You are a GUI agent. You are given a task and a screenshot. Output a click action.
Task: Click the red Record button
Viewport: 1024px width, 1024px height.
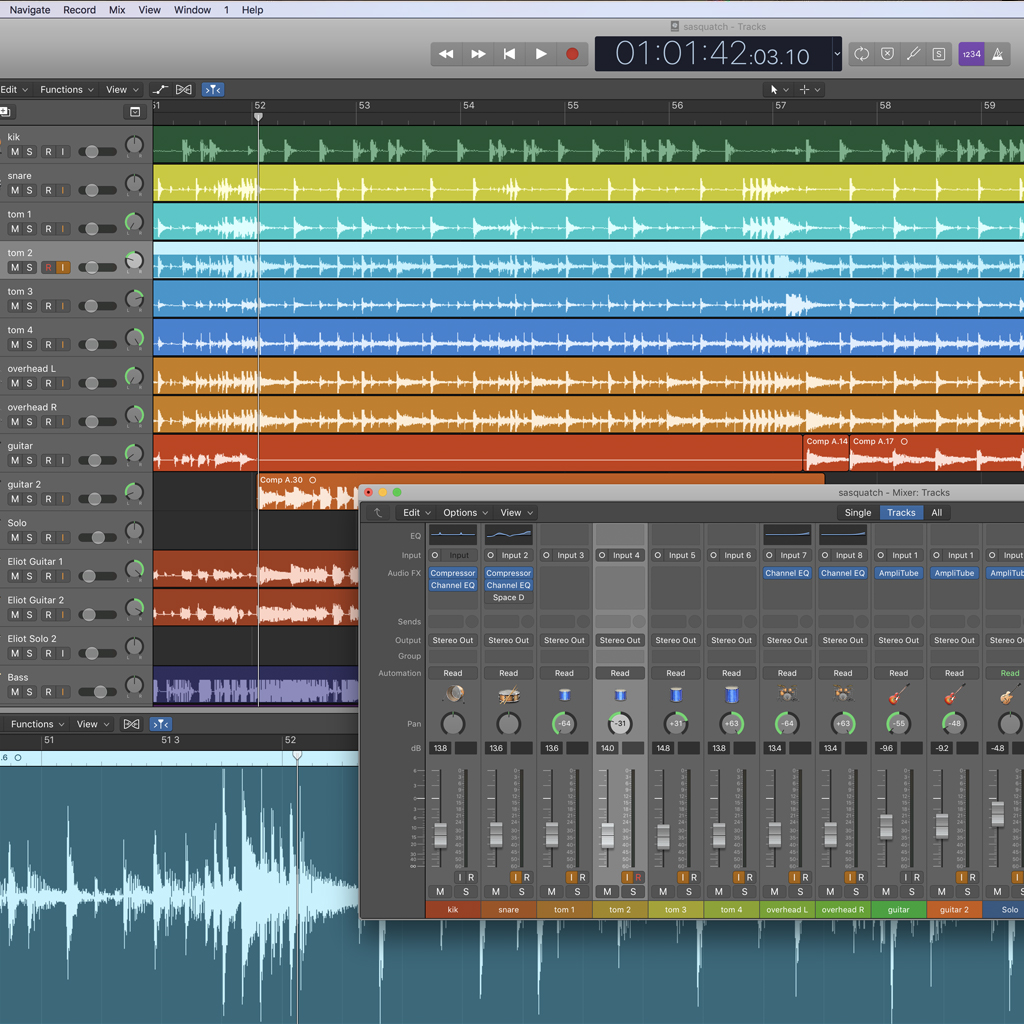click(572, 54)
